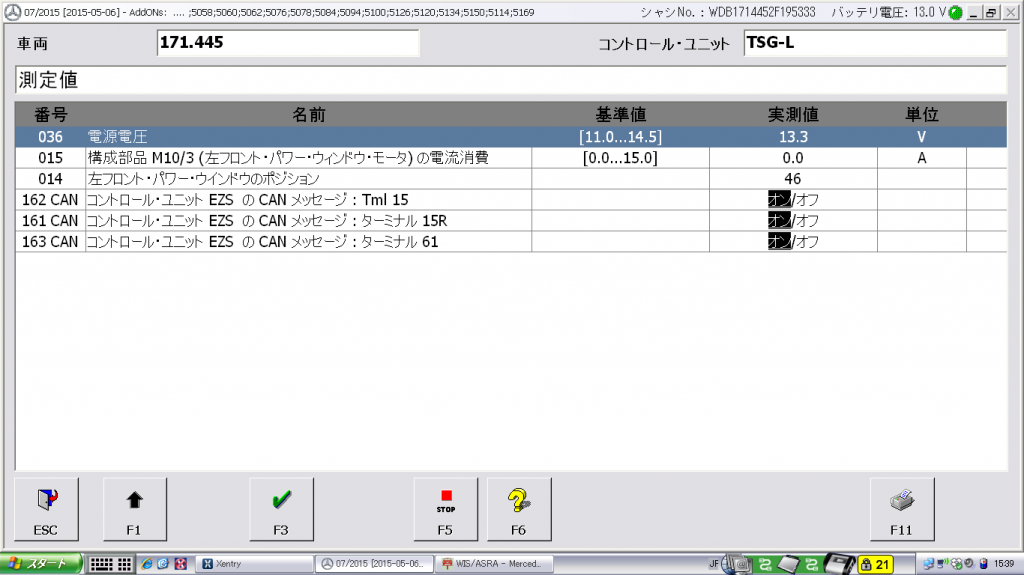Confirm with the F3 green checkmark
The width and height of the screenshot is (1024, 575).
281,508
